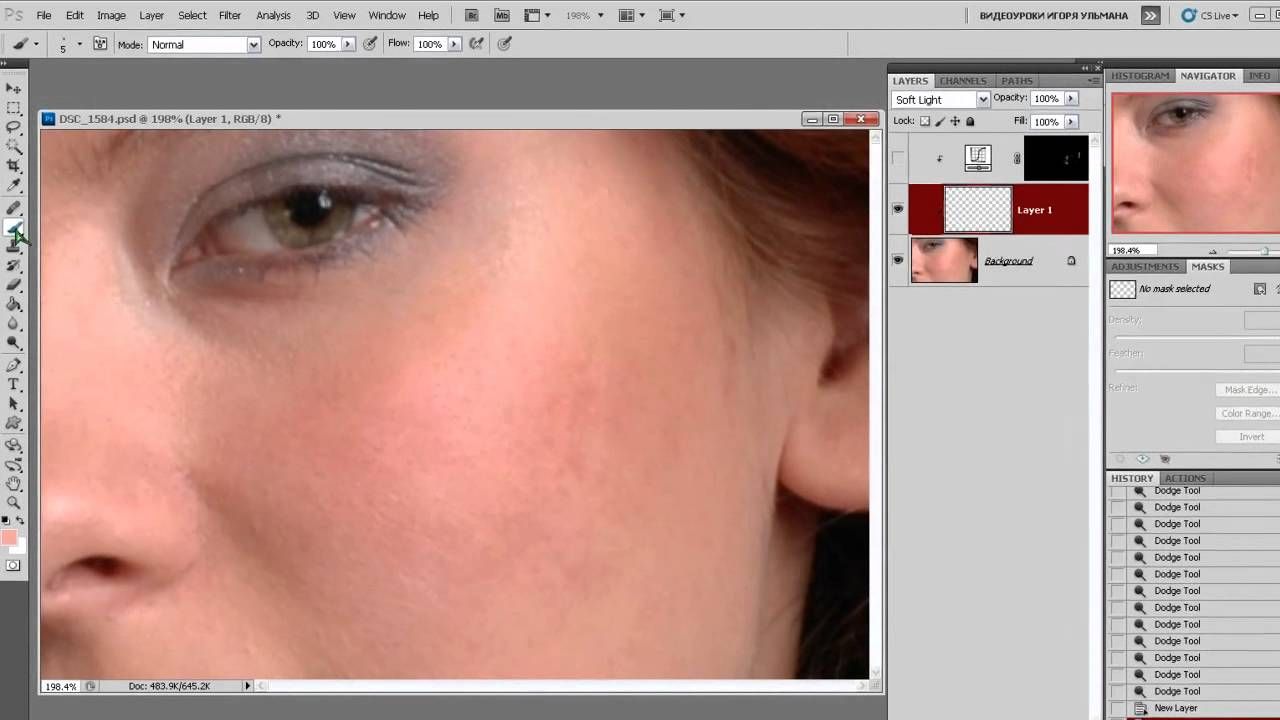1280x720 pixels.
Task: Click the foreground color swatch
Action: [9, 539]
